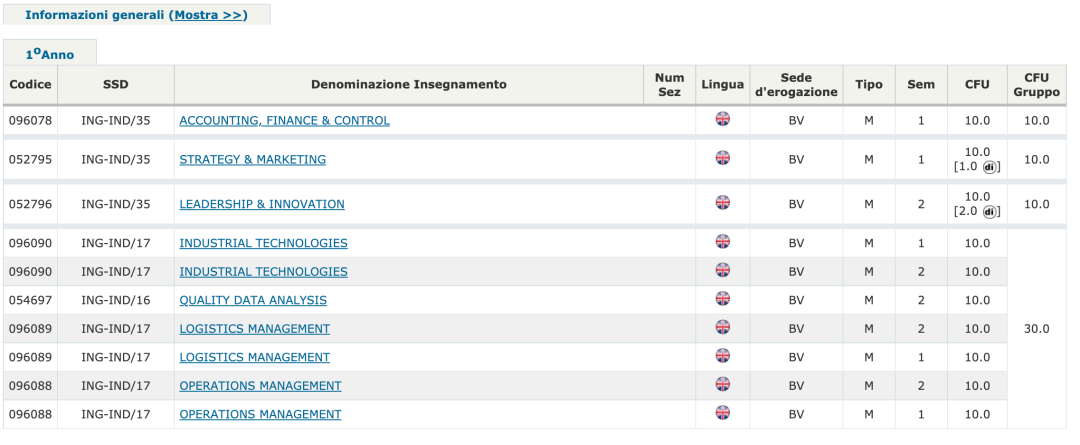Click the CFU Gruppo column header
This screenshot has width=1080, height=445.
[x=1037, y=85]
